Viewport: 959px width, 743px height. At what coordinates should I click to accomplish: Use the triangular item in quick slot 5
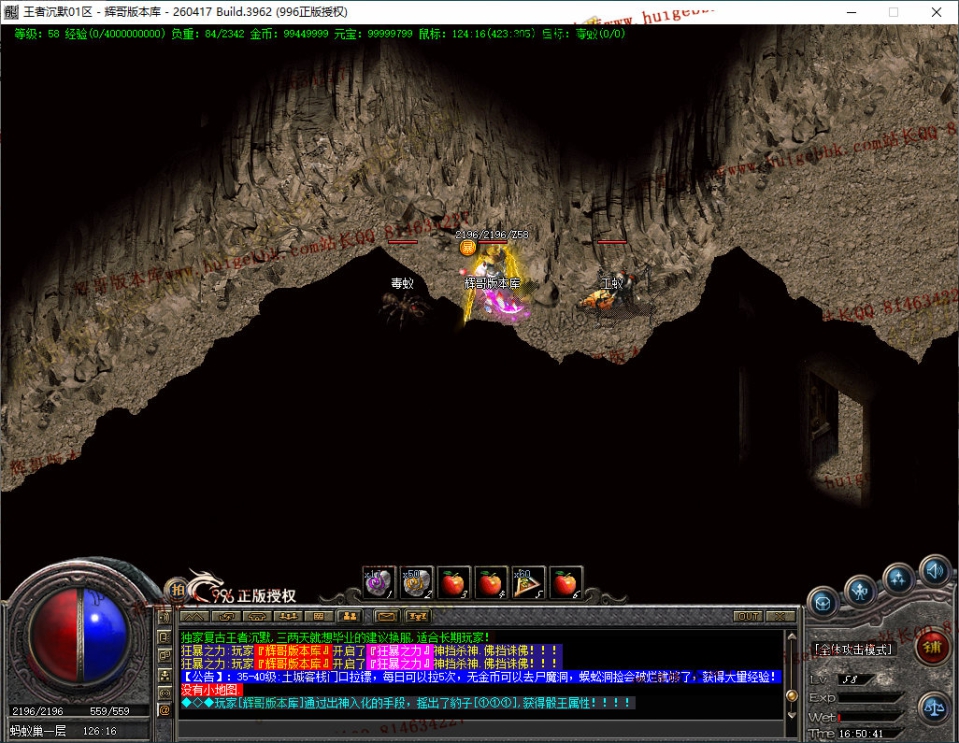click(x=528, y=583)
